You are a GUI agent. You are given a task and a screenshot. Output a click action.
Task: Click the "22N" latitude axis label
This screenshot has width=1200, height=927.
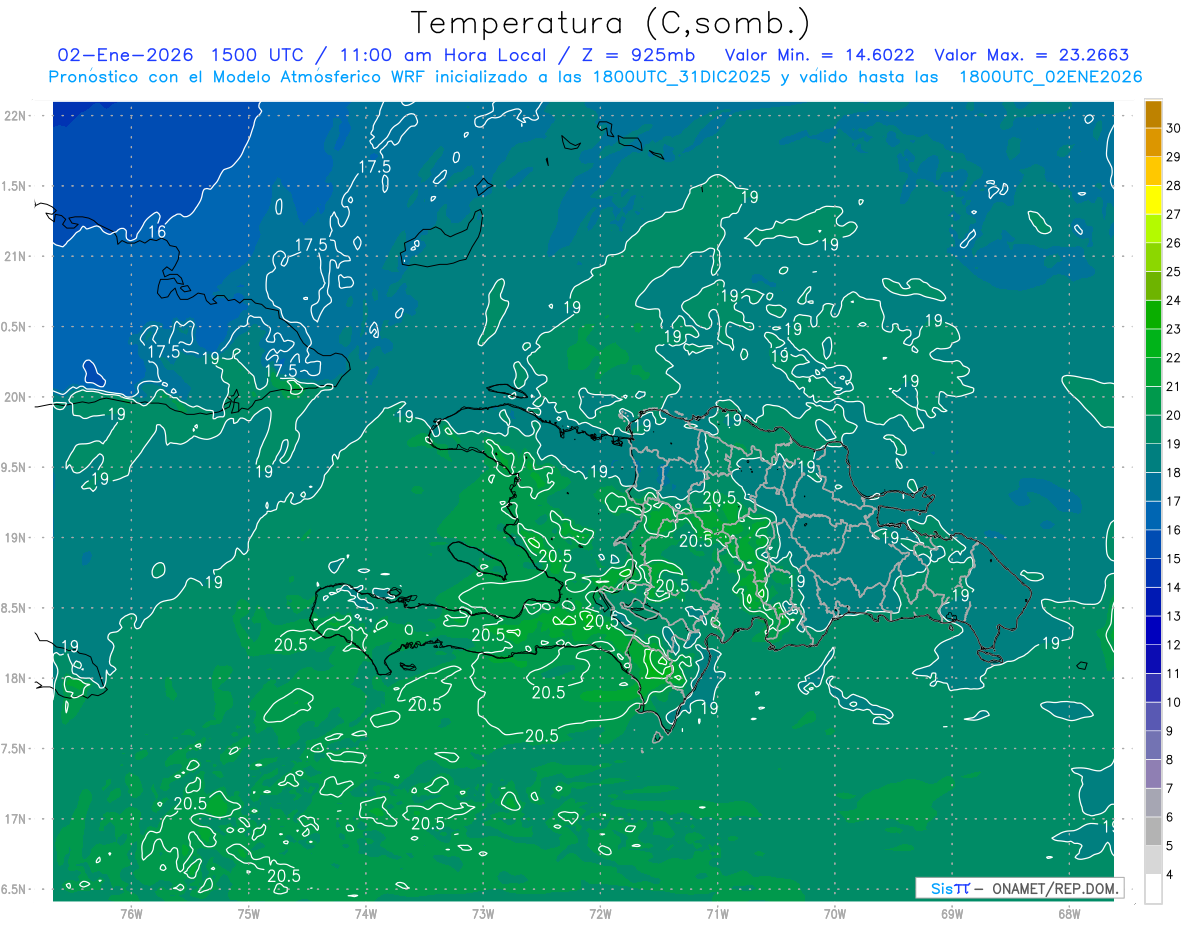pos(15,115)
